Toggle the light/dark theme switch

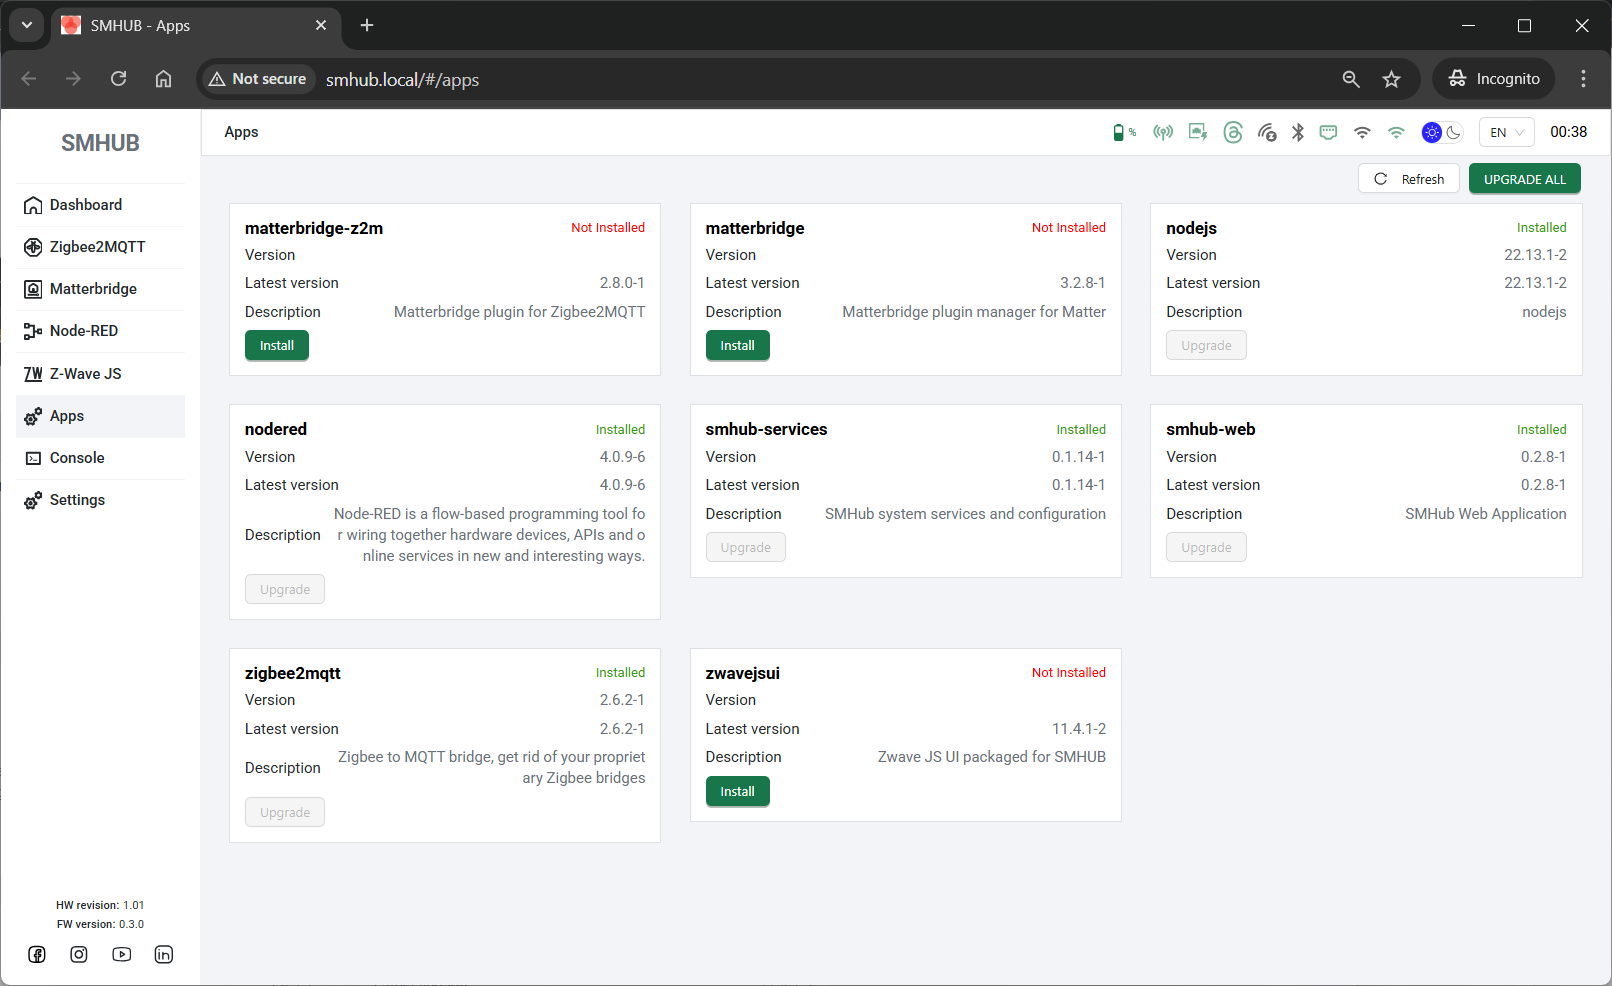[x=1442, y=132]
